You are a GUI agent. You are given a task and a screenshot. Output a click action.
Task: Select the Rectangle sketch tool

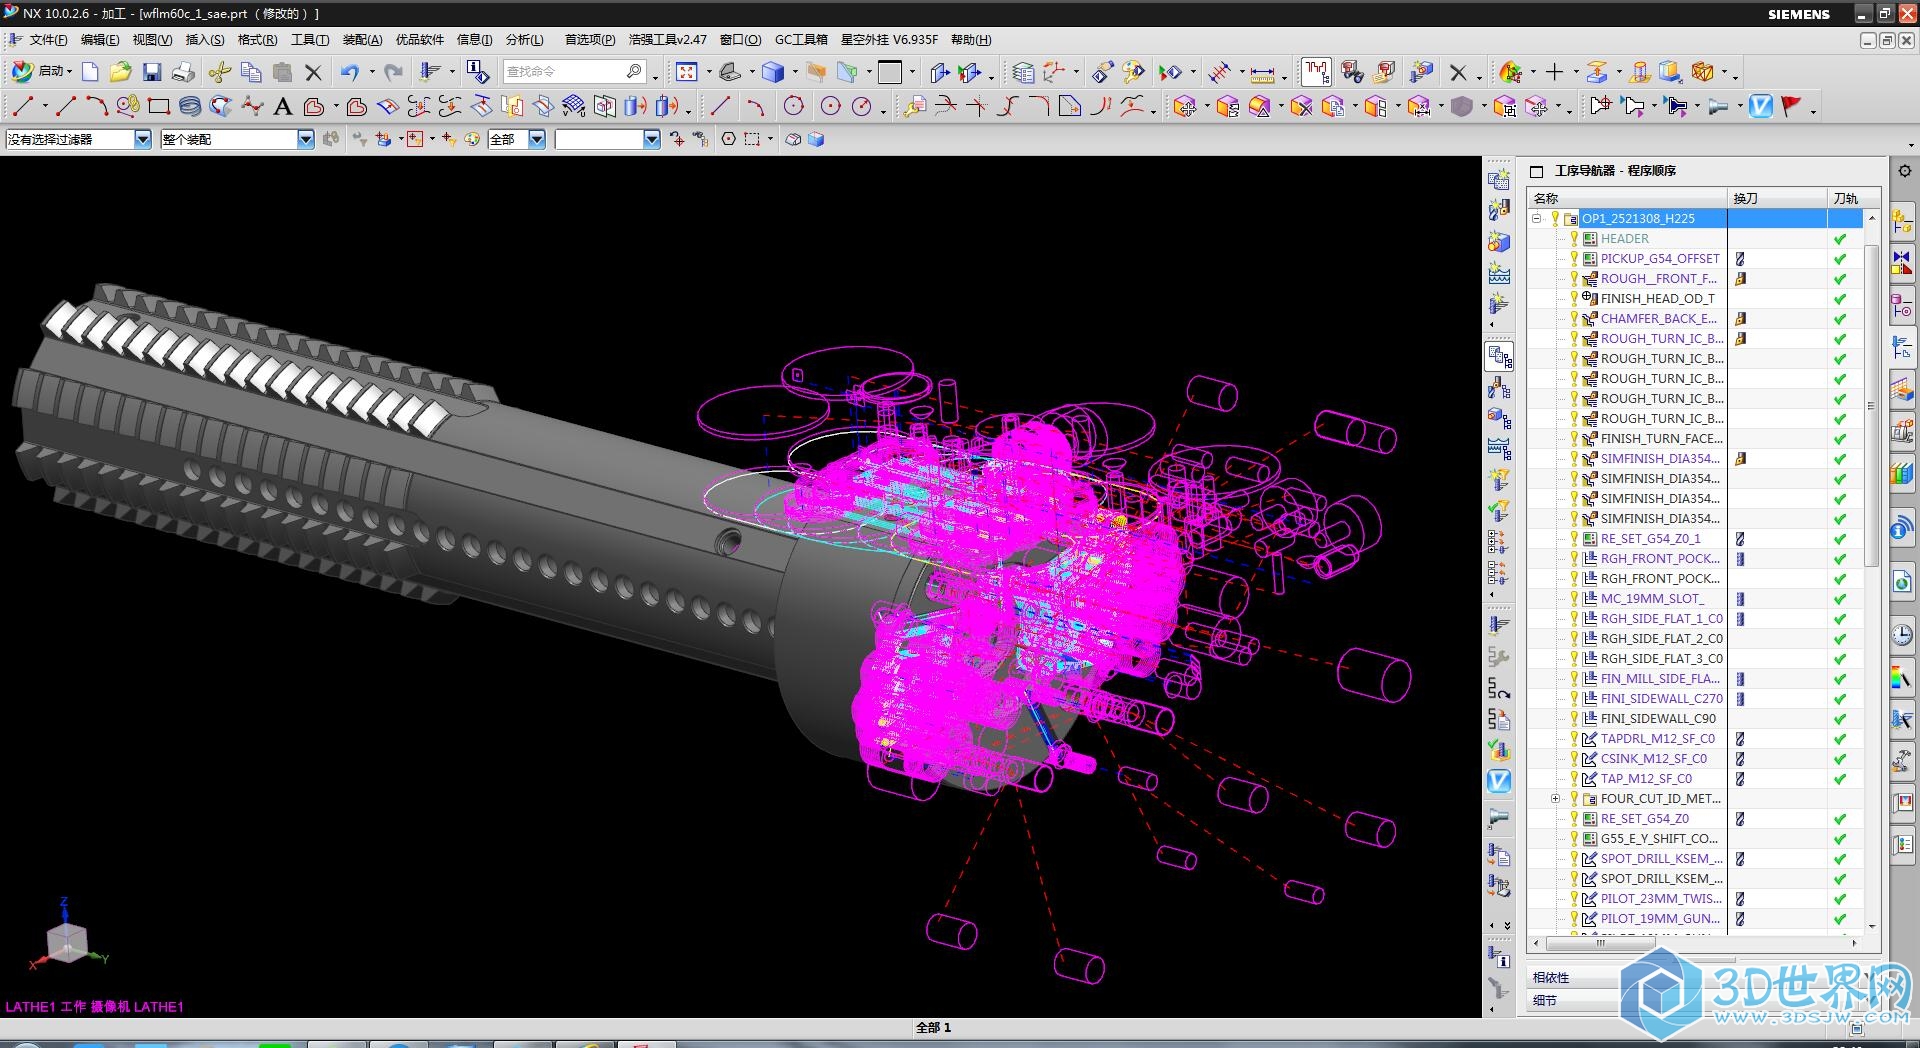pos(158,106)
